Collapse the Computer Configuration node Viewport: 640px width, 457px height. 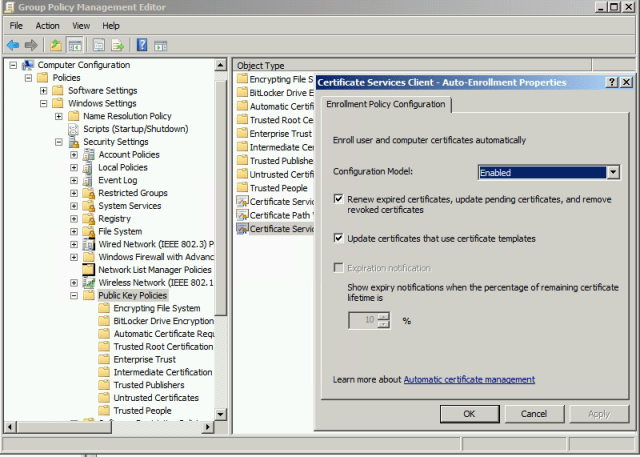click(x=13, y=65)
